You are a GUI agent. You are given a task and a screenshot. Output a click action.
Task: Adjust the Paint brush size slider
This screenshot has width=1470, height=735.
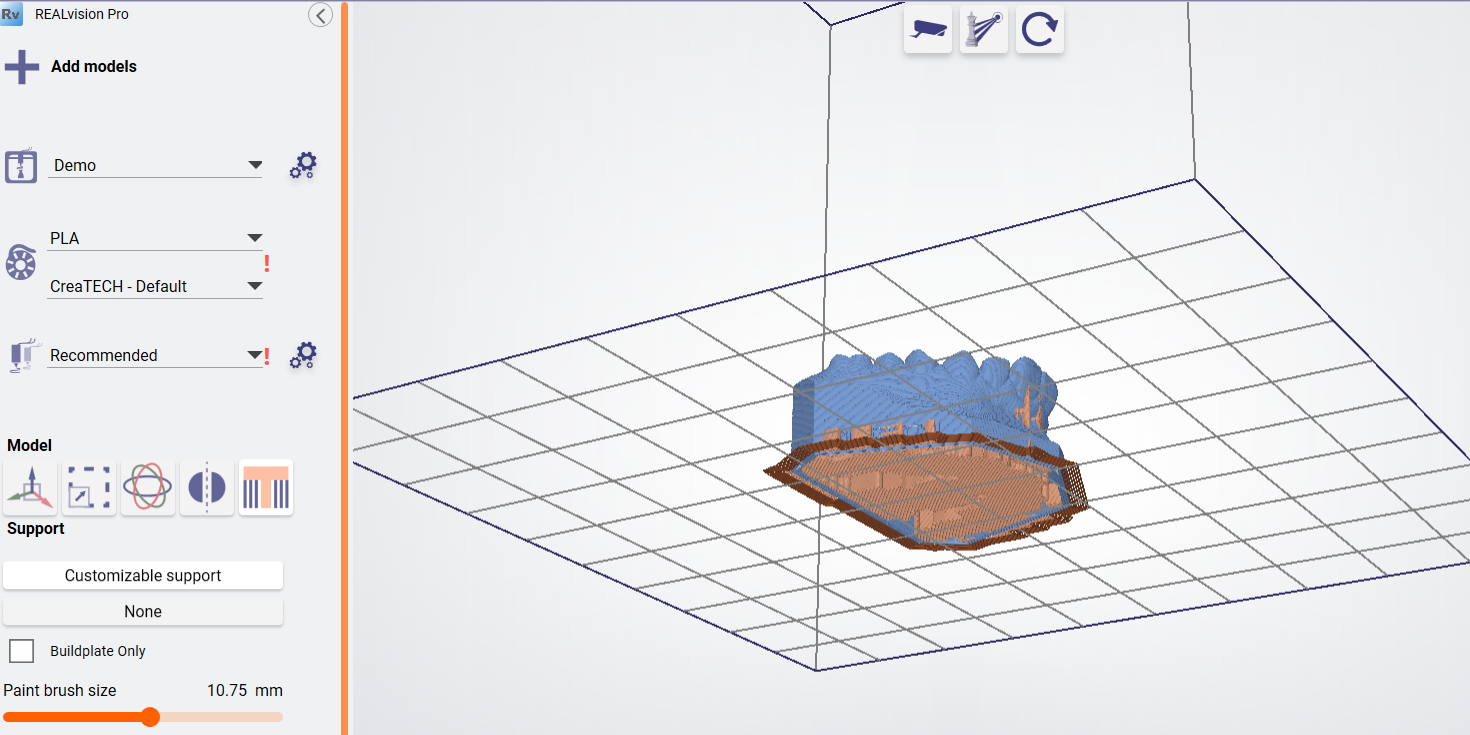(150, 717)
